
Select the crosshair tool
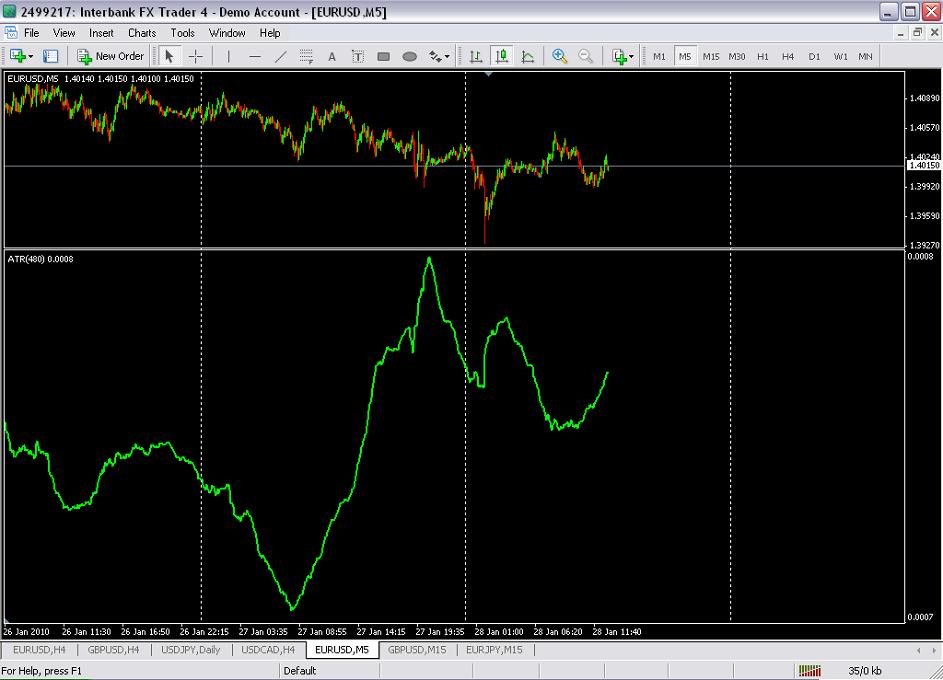[196, 56]
